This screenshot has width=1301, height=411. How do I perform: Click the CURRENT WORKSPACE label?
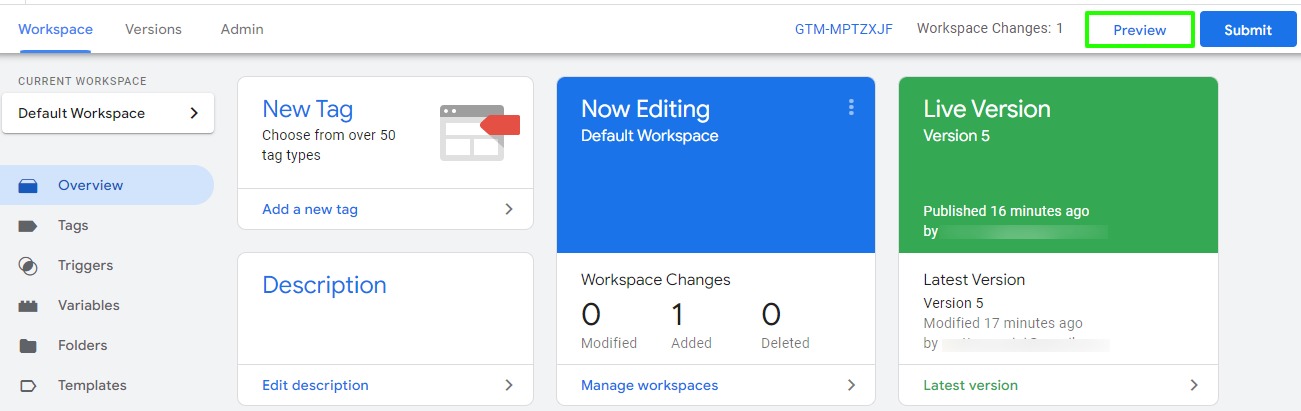[x=82, y=81]
